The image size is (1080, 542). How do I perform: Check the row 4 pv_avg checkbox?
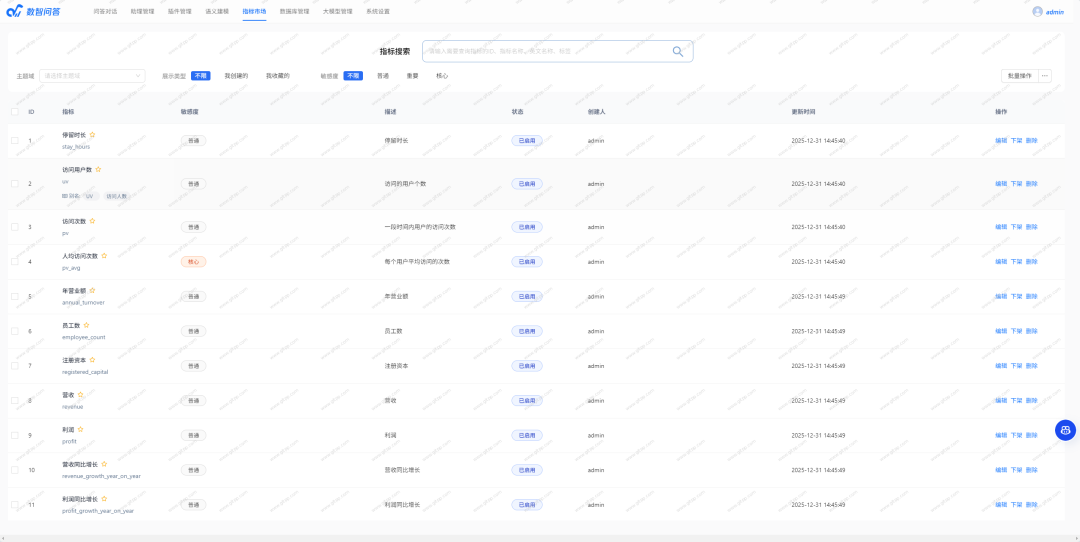[x=15, y=262]
